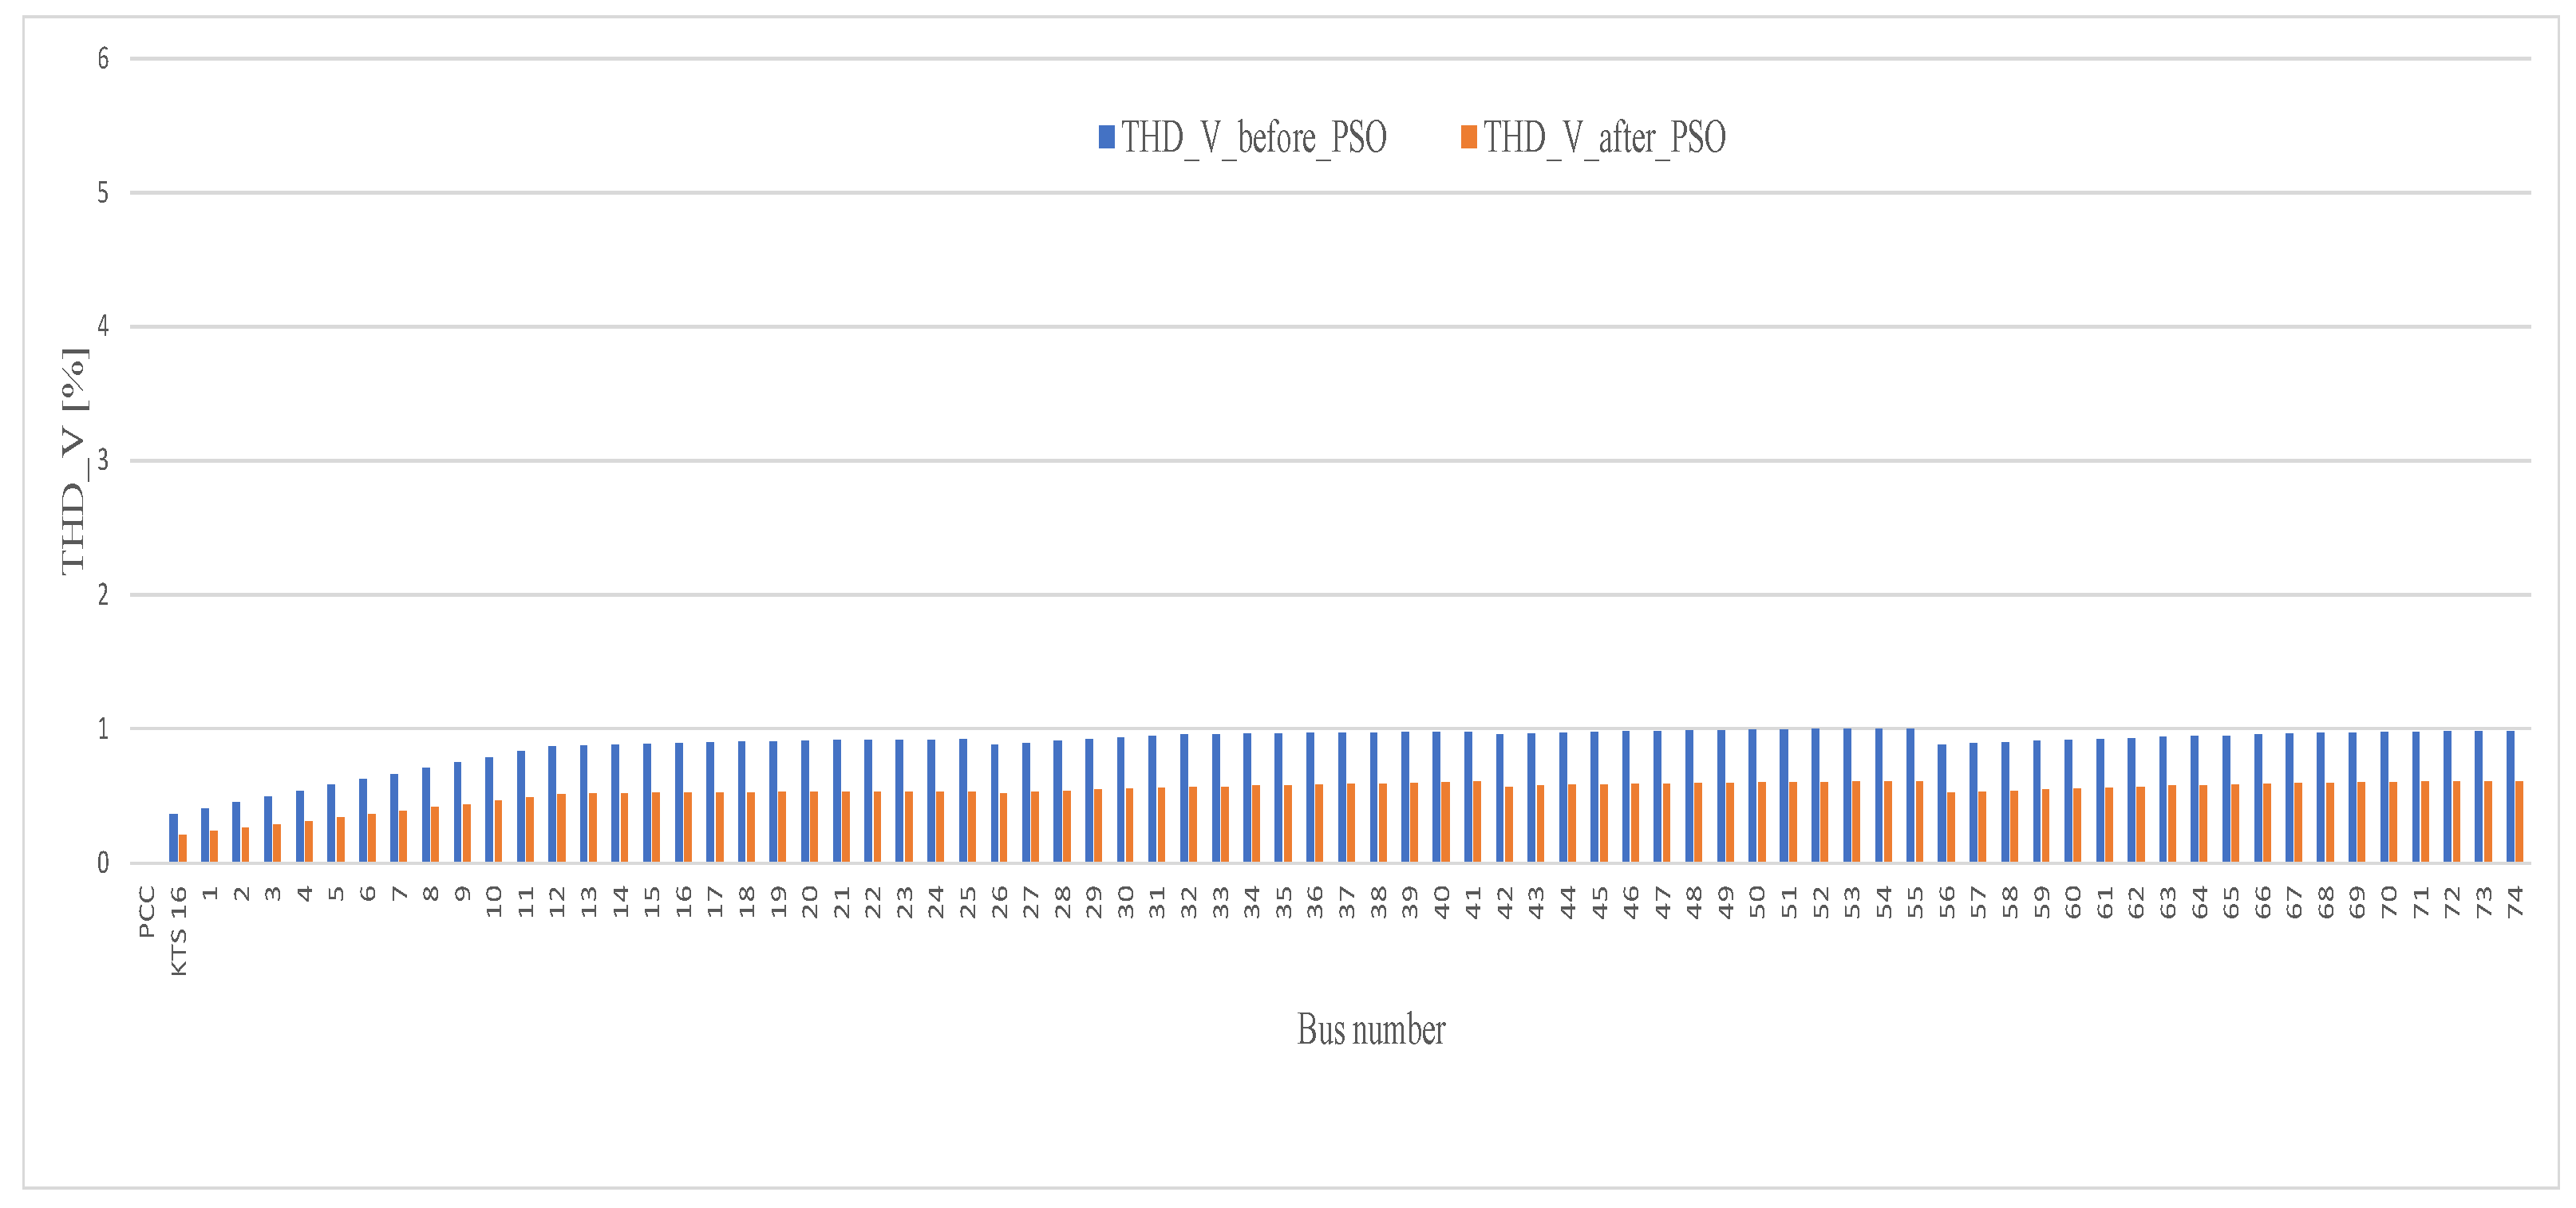This screenshot has width=2576, height=1208.
Task: Select the KTS 16 axis label
Action: [179, 931]
